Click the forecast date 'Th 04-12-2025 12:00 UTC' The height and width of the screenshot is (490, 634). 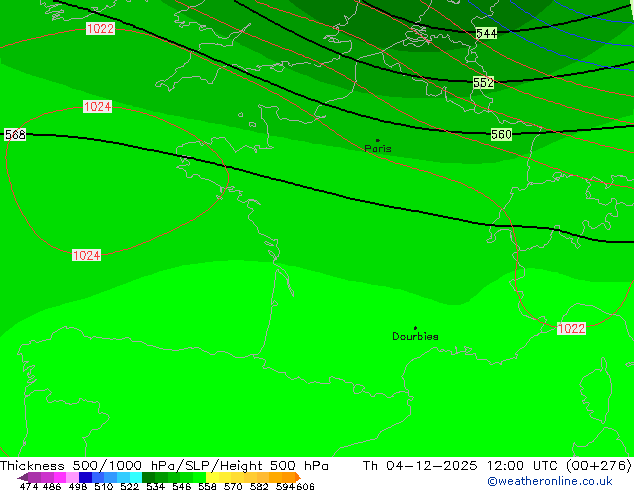(x=461, y=466)
